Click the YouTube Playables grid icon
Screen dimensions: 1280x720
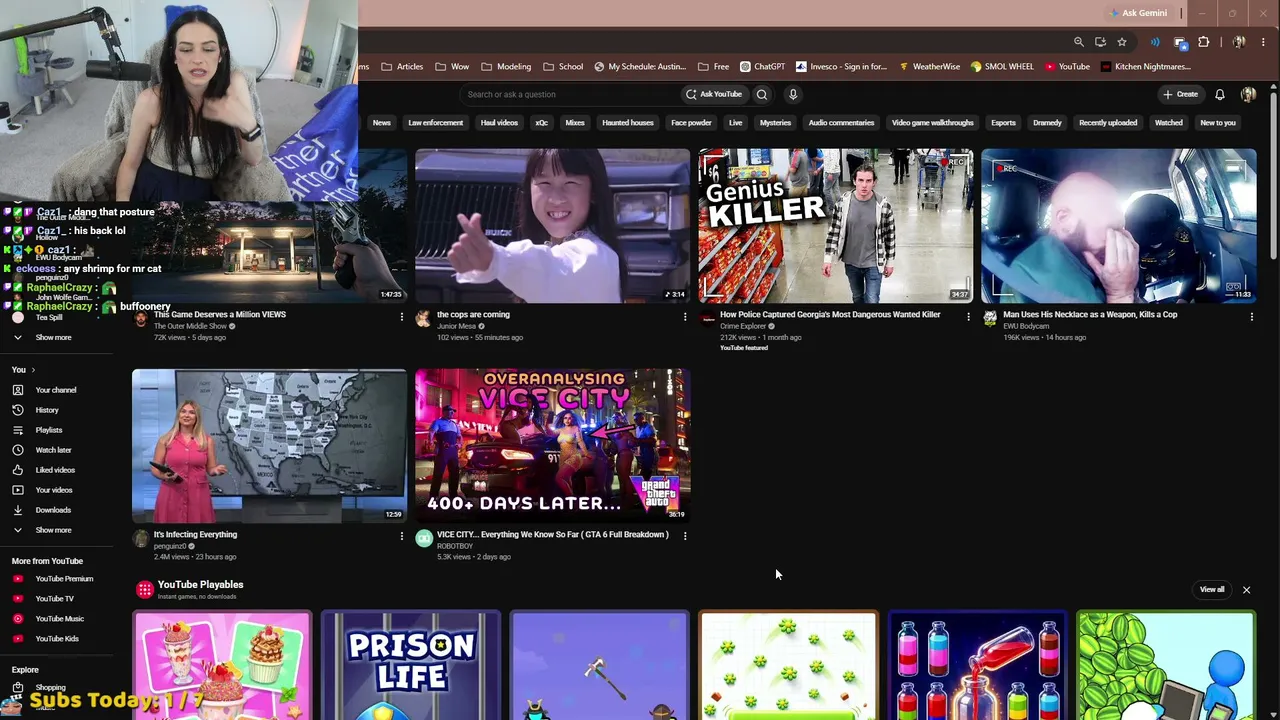145,589
